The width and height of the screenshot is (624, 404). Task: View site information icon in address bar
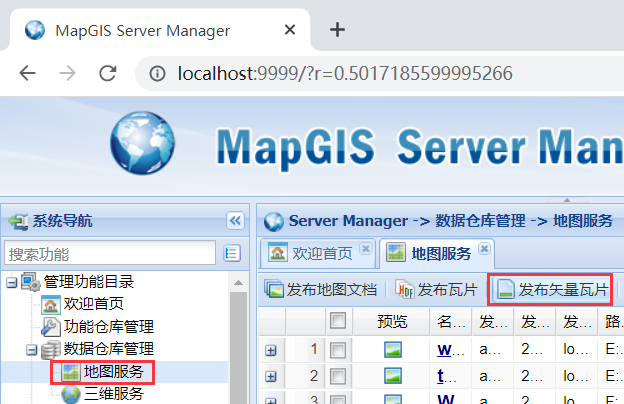click(157, 74)
